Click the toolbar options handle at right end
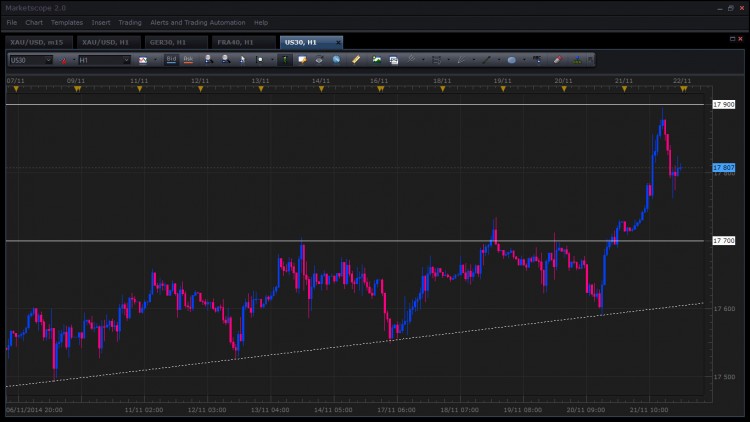This screenshot has width=750, height=422. (590, 60)
